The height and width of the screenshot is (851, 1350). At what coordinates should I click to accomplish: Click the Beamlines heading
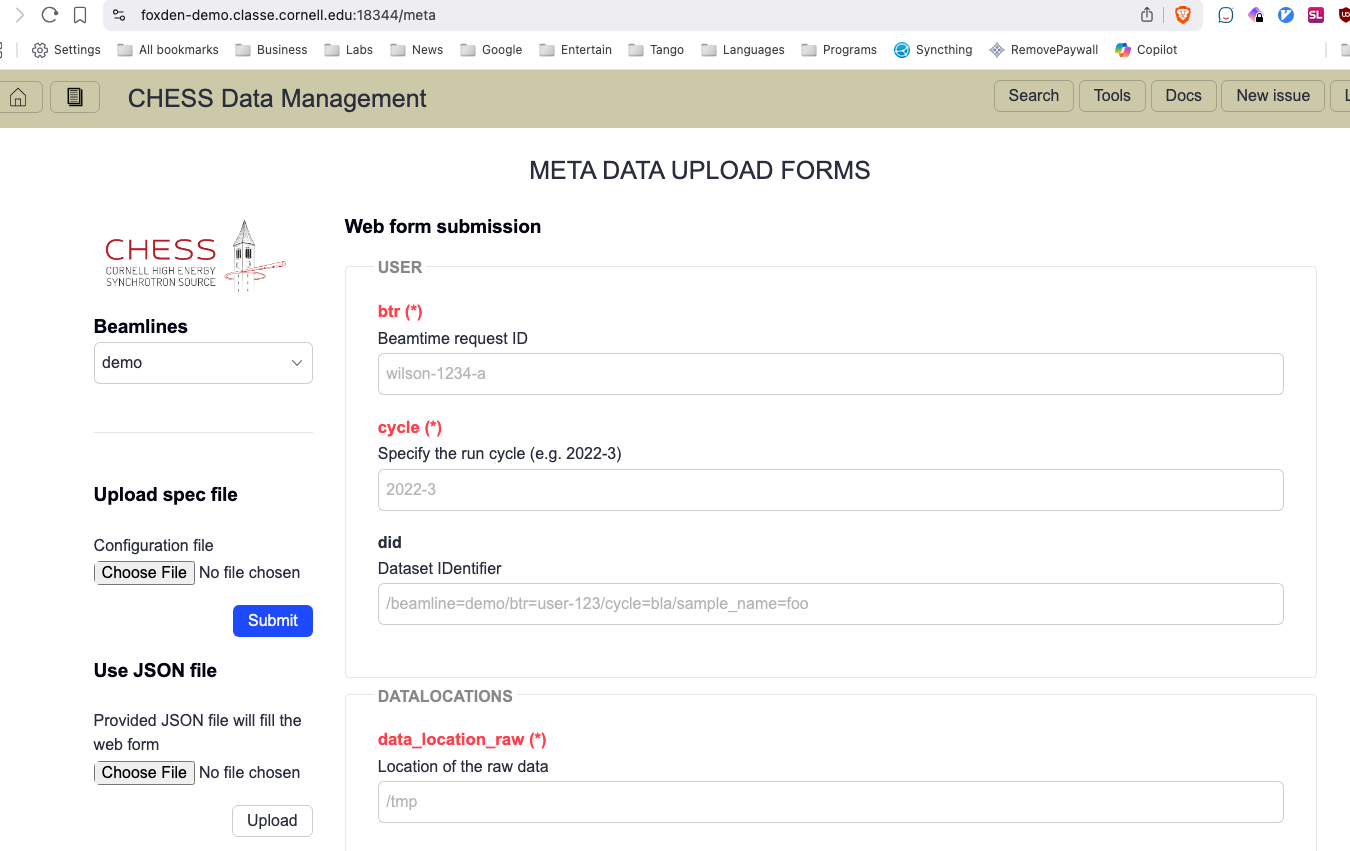point(141,327)
